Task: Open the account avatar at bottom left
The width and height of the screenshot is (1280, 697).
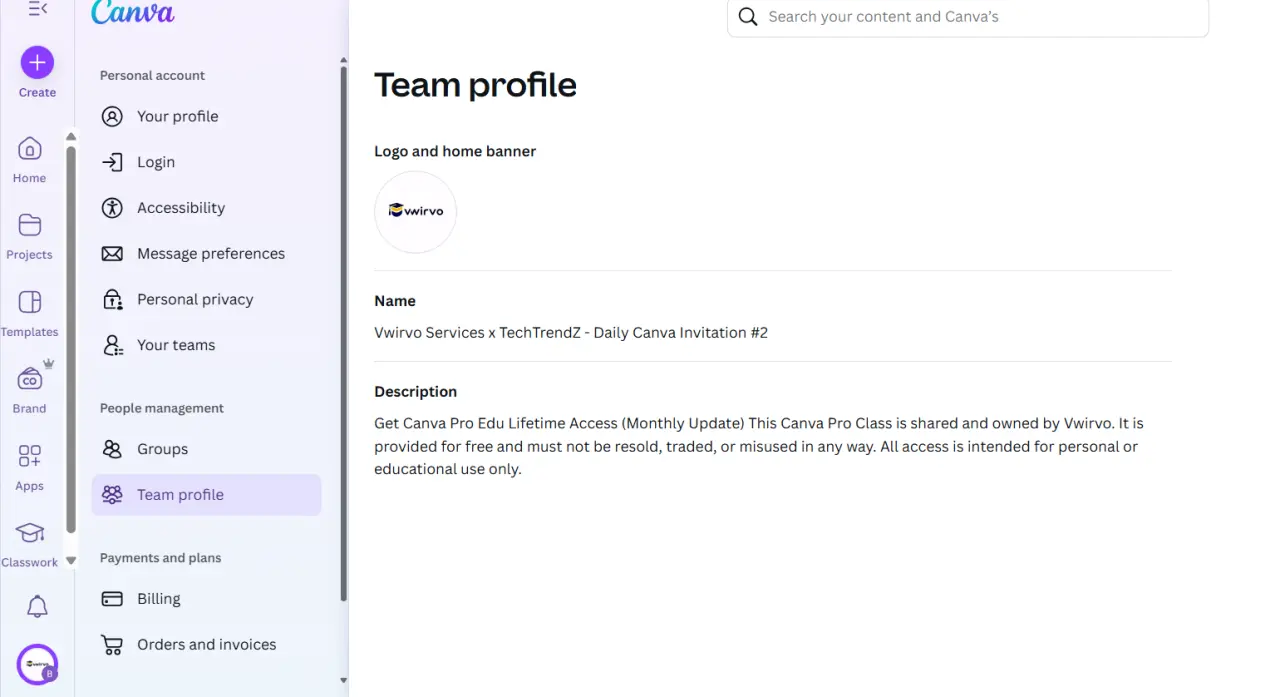Action: click(x=37, y=664)
